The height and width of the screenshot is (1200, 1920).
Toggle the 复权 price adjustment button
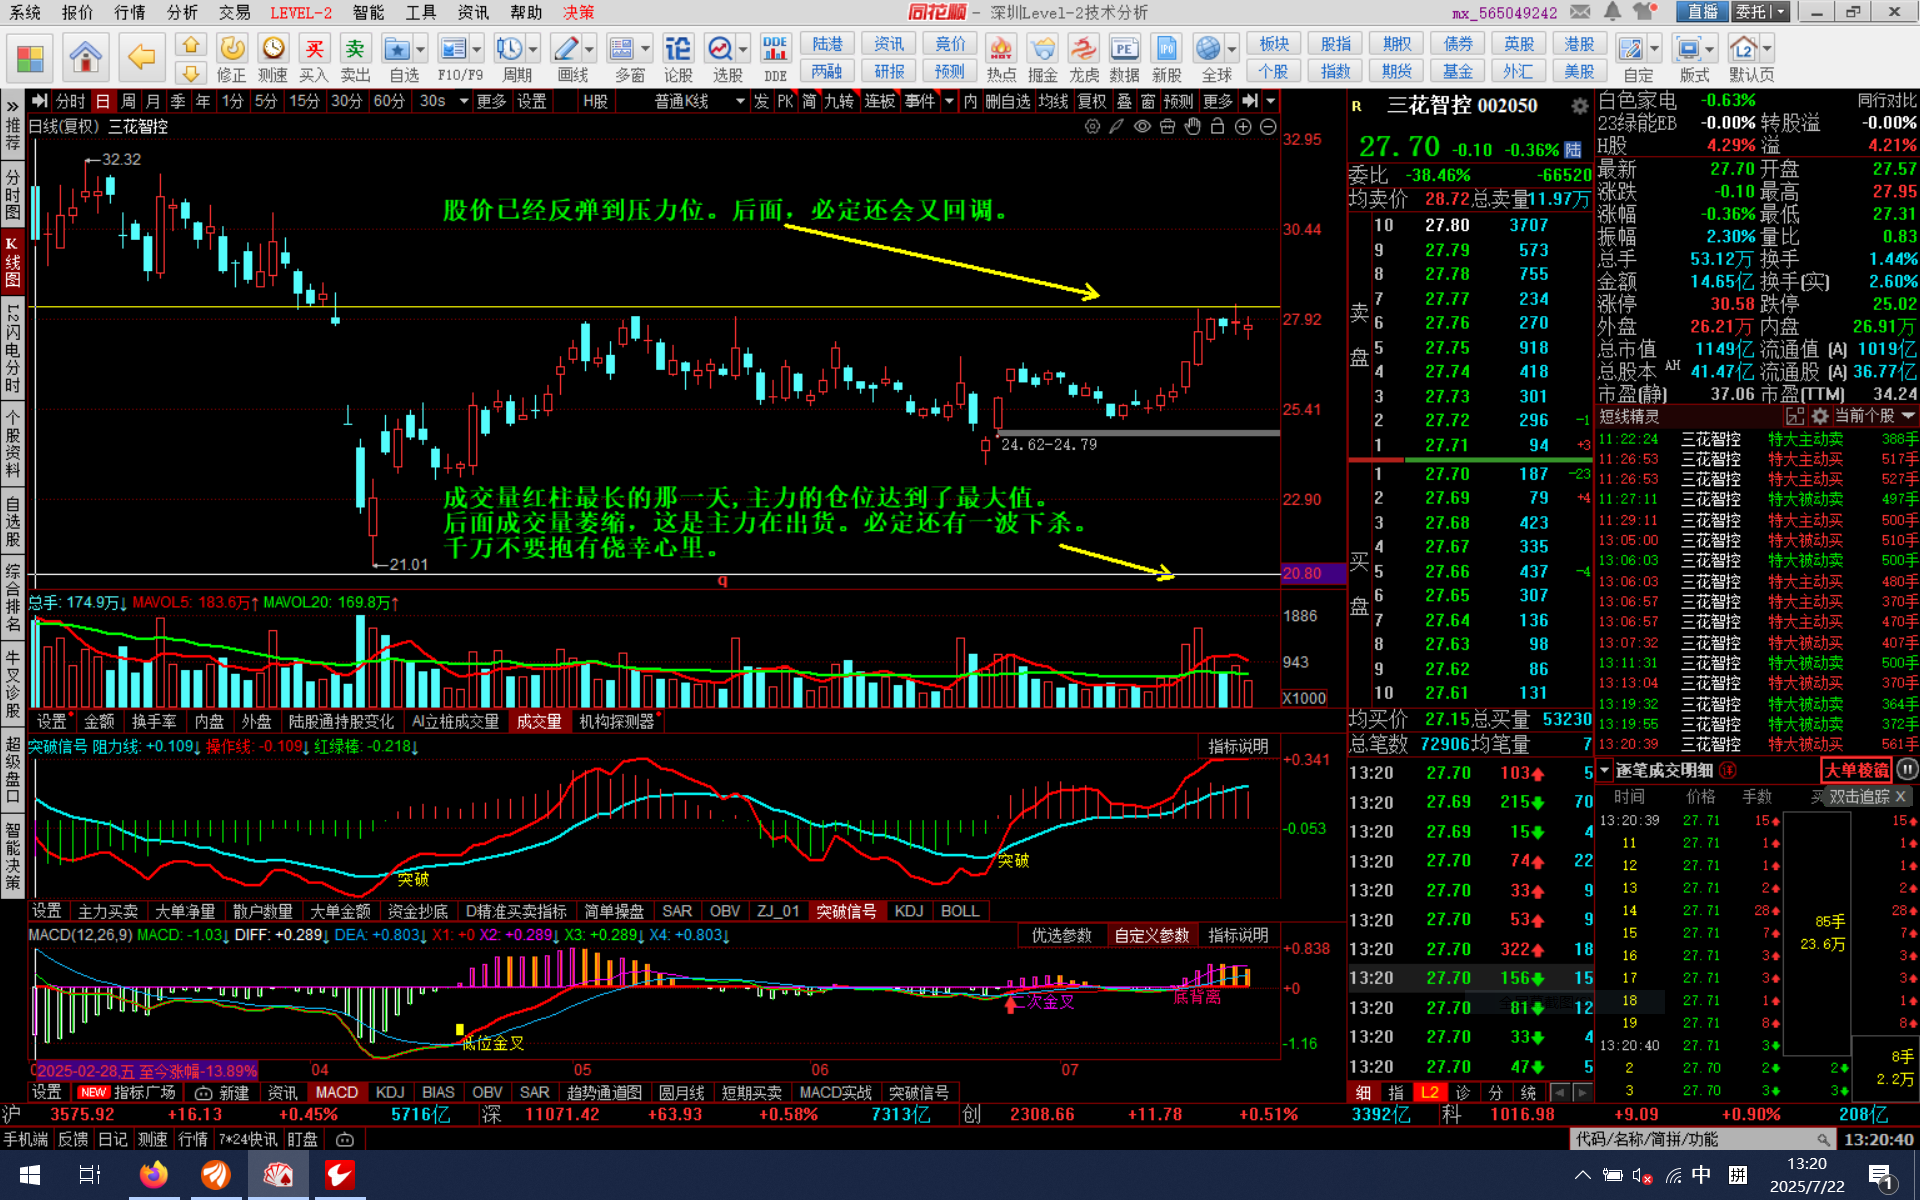click(x=1092, y=101)
